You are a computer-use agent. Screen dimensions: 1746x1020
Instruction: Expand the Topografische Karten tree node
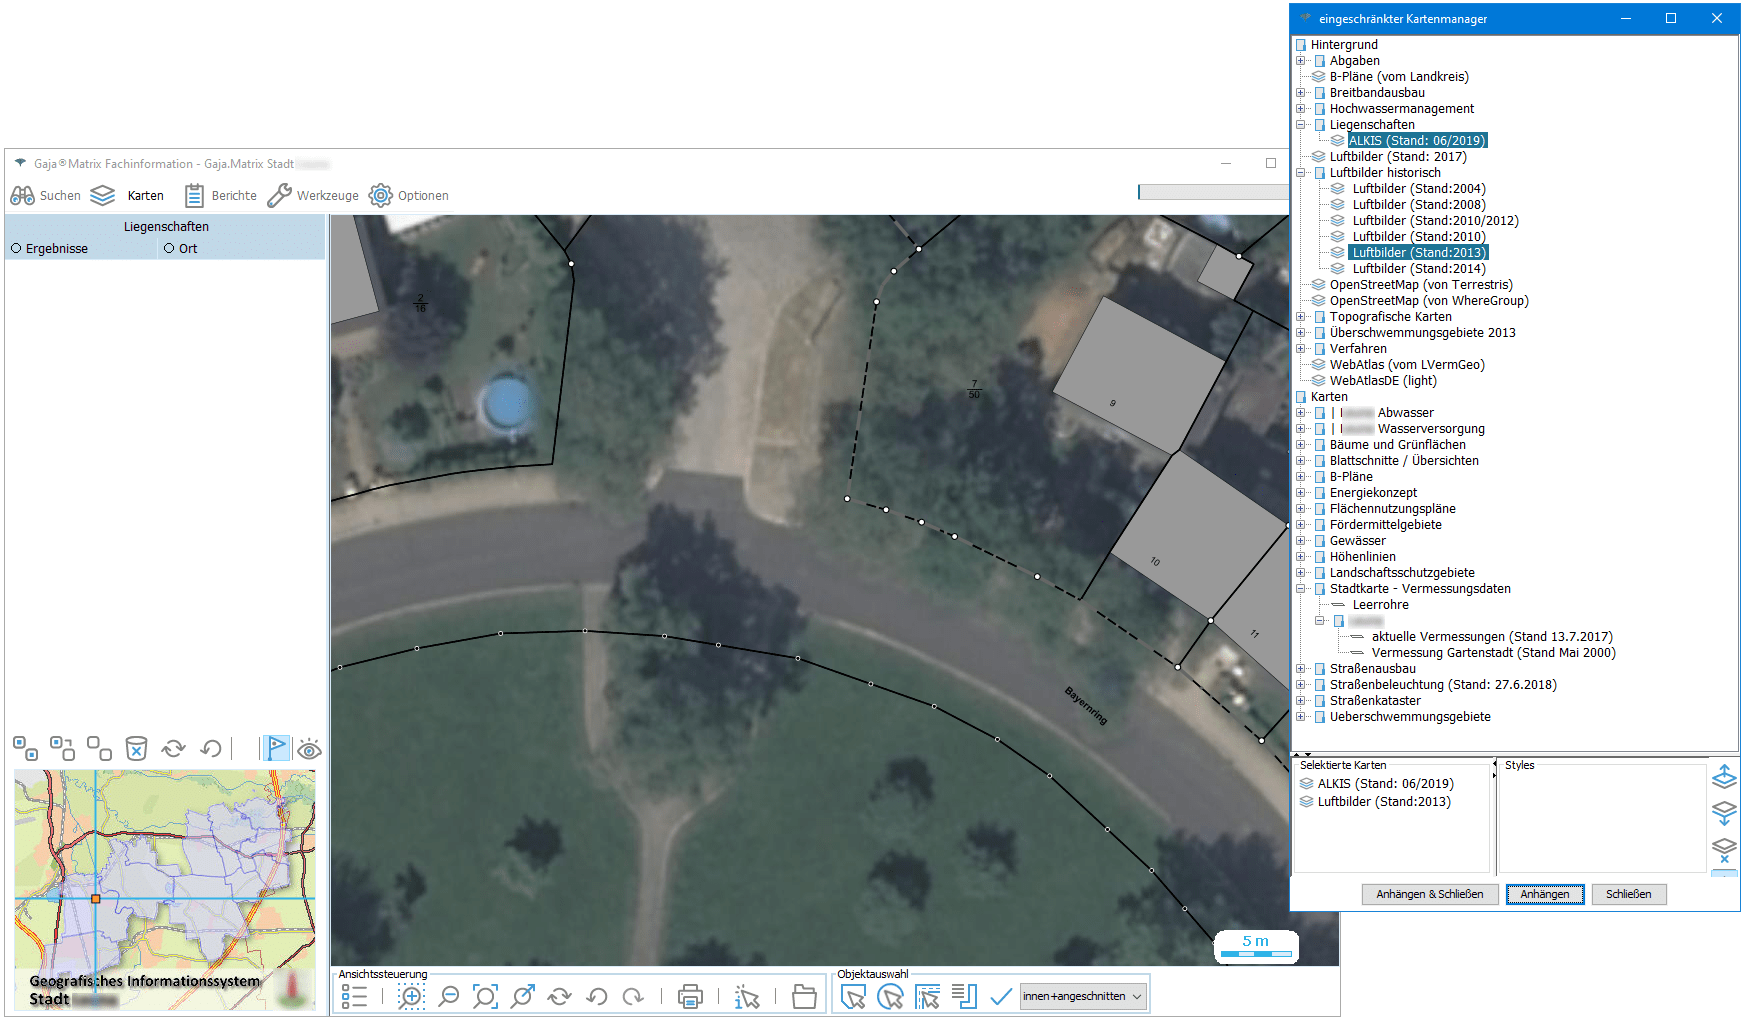click(1301, 317)
